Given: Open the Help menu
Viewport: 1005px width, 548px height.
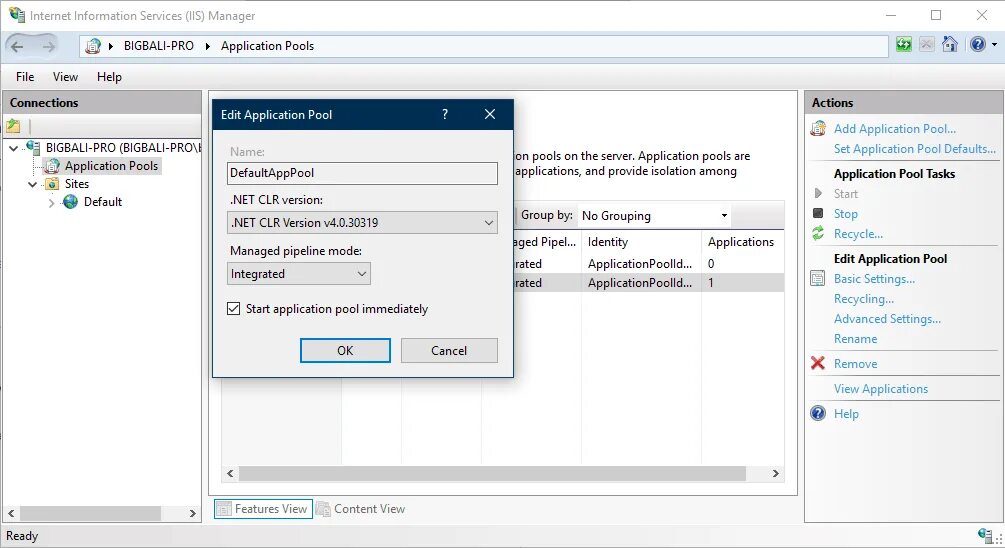Looking at the screenshot, I should point(109,77).
